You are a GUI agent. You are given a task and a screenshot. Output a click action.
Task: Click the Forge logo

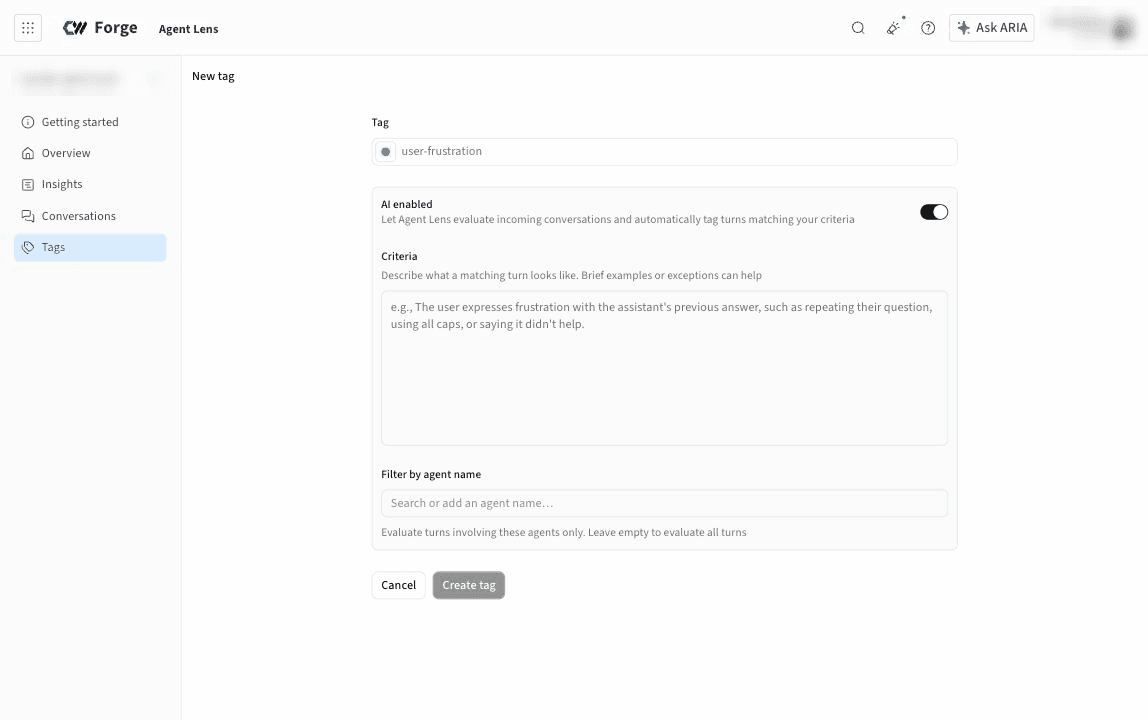coord(100,28)
